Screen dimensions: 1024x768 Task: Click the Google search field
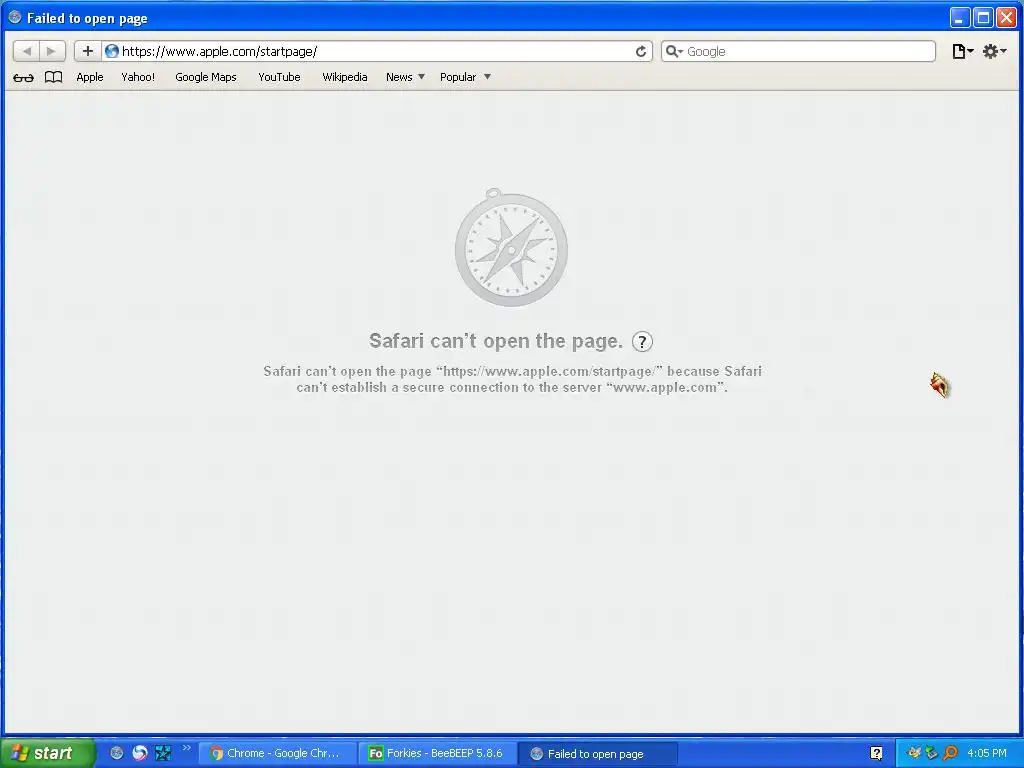click(x=798, y=52)
